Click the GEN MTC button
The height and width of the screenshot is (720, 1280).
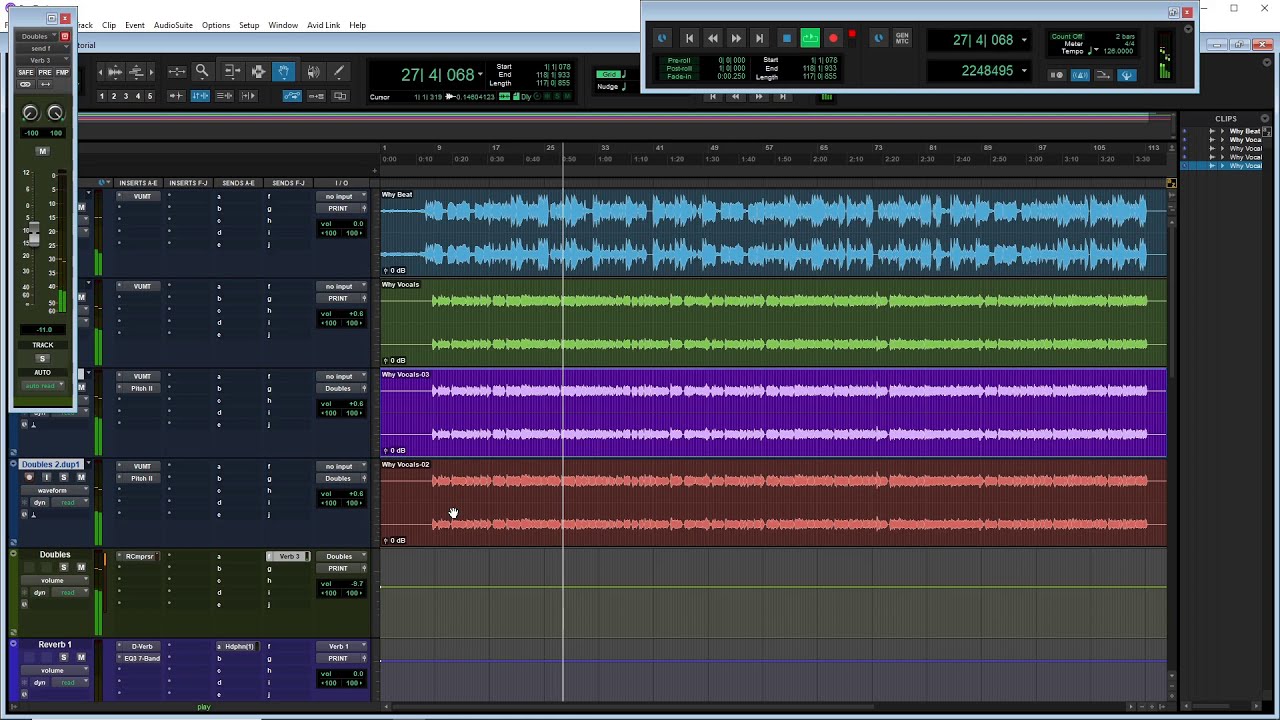903,38
